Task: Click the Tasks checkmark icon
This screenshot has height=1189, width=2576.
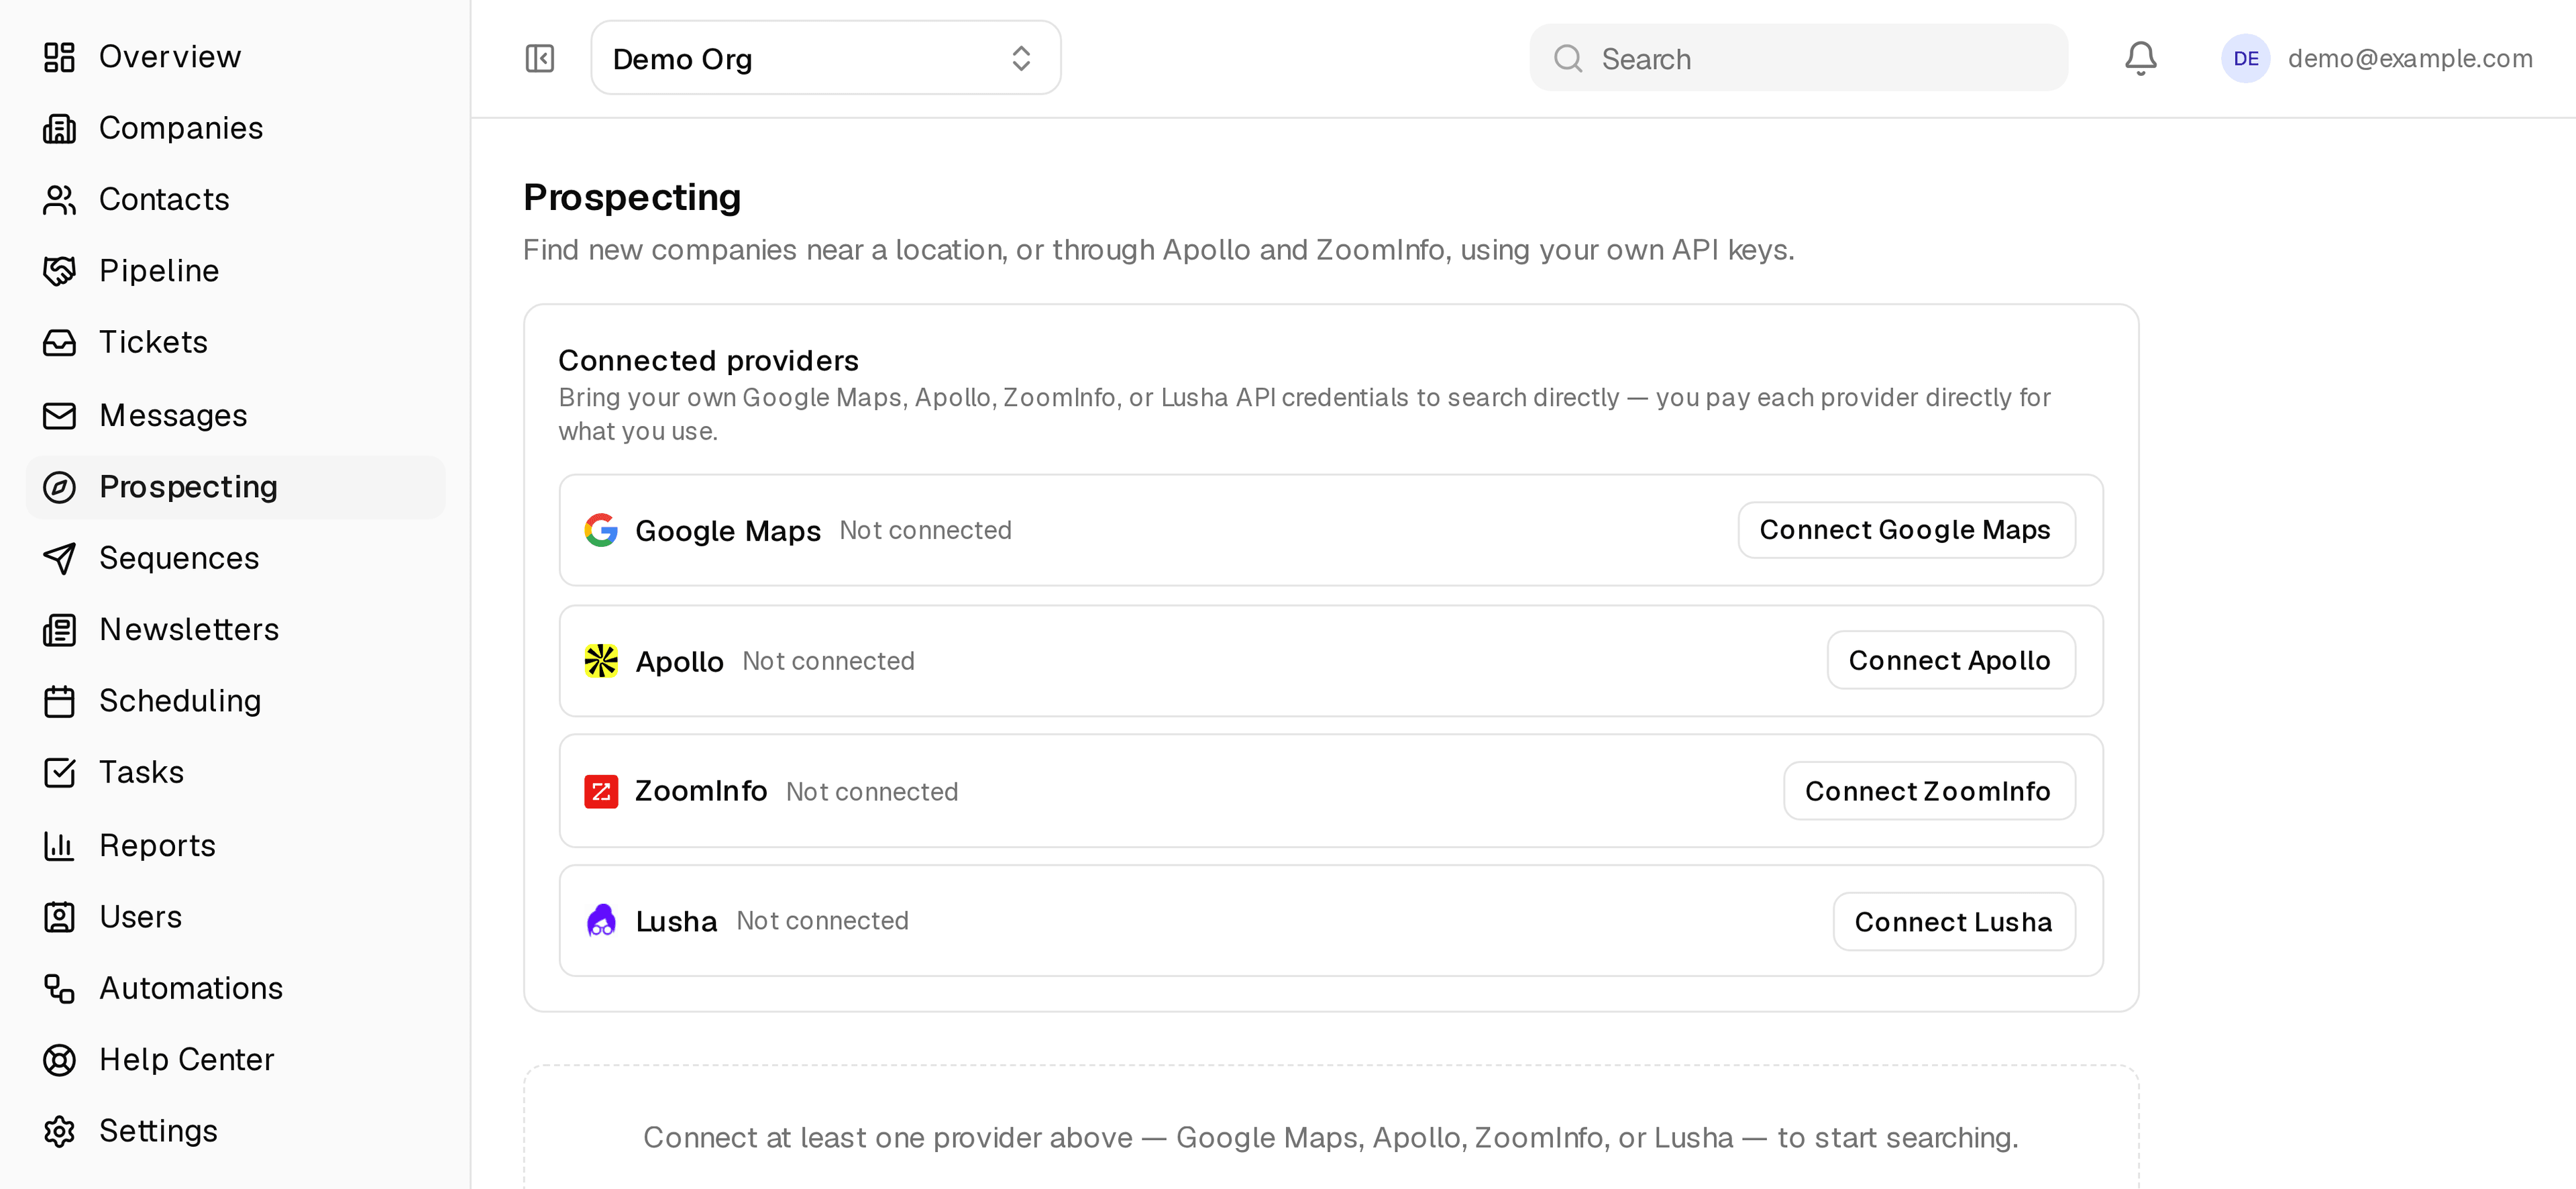Action: click(59, 773)
